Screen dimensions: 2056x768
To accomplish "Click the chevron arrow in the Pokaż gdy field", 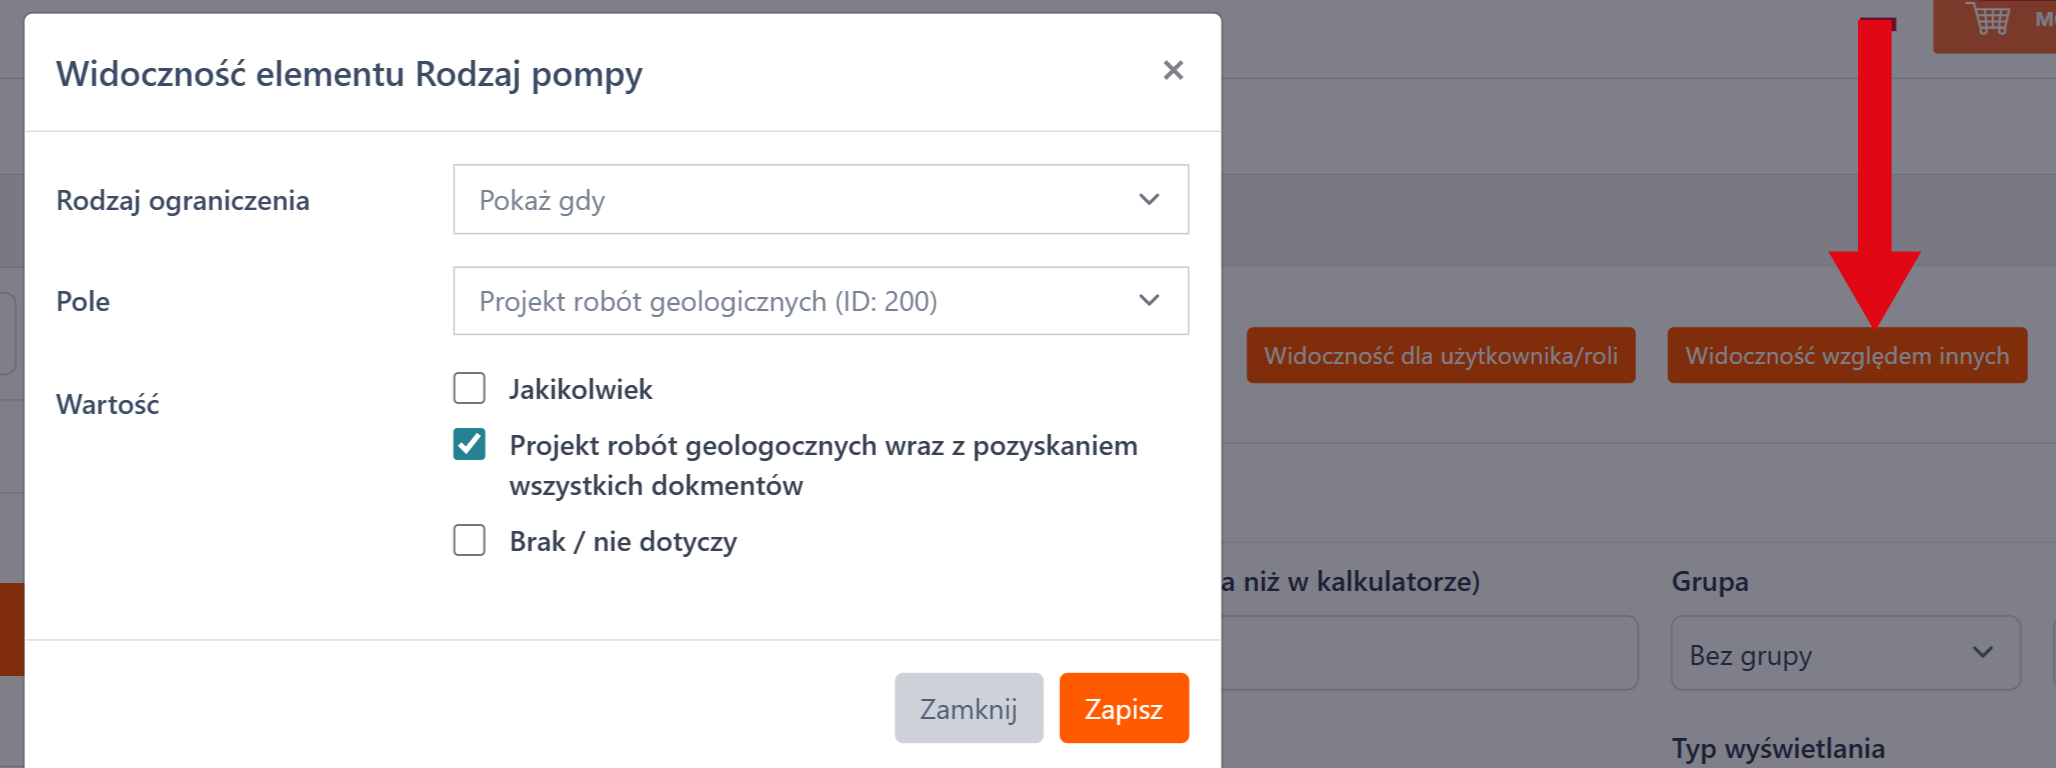I will pos(1149,200).
